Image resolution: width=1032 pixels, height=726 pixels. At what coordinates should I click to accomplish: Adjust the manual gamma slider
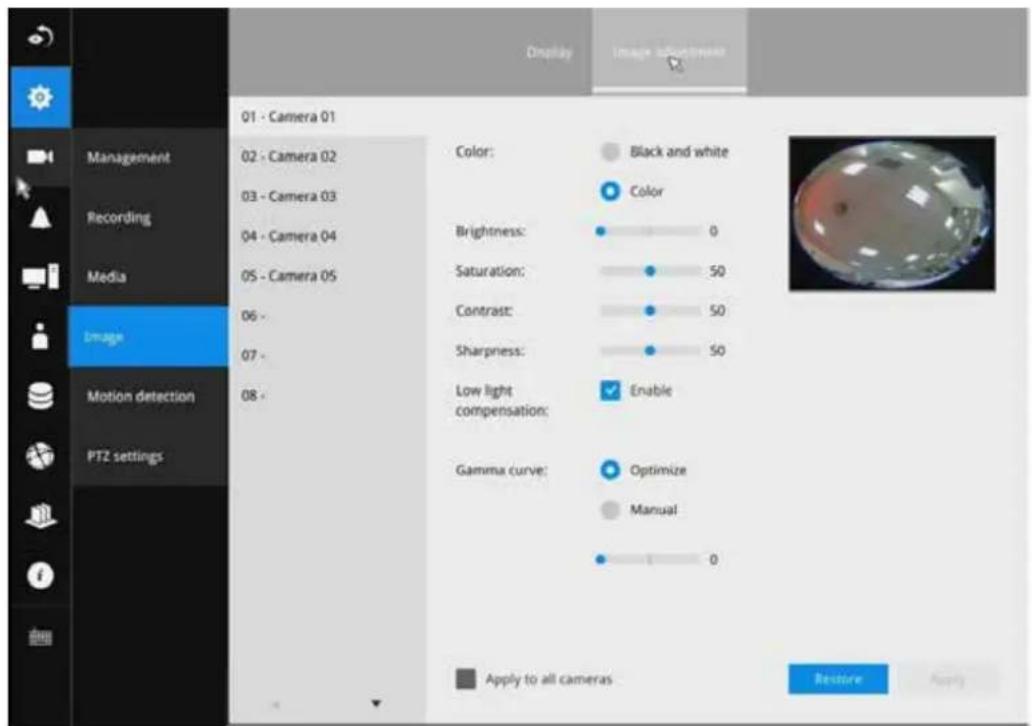[x=650, y=559]
